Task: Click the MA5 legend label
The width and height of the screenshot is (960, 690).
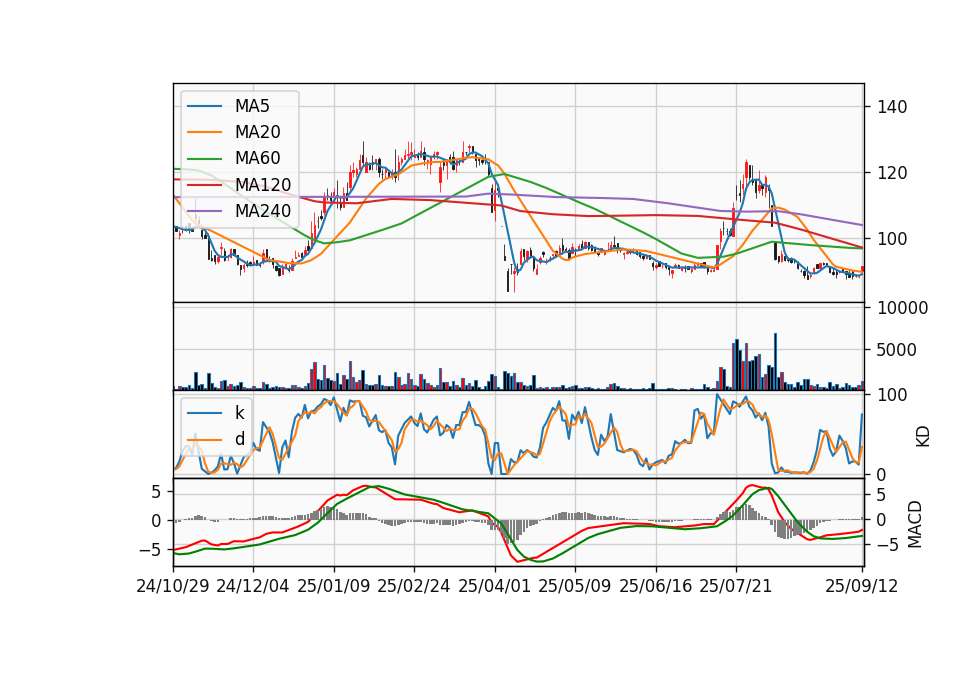Action: 252,106
